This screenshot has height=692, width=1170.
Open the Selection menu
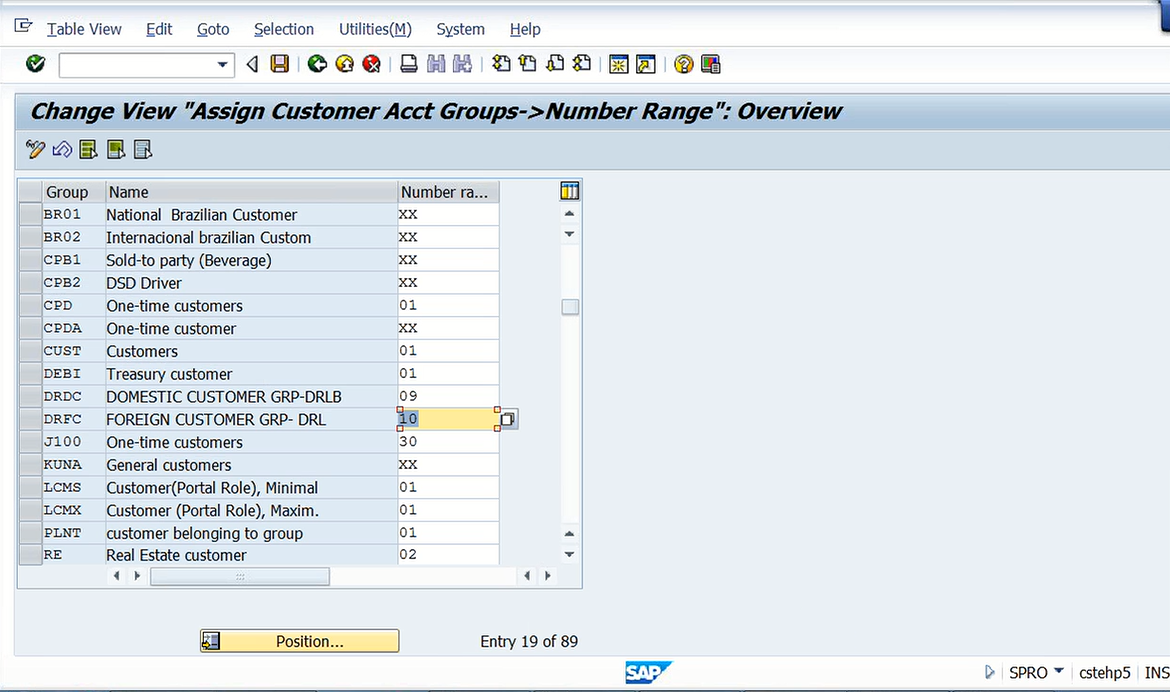(x=284, y=29)
